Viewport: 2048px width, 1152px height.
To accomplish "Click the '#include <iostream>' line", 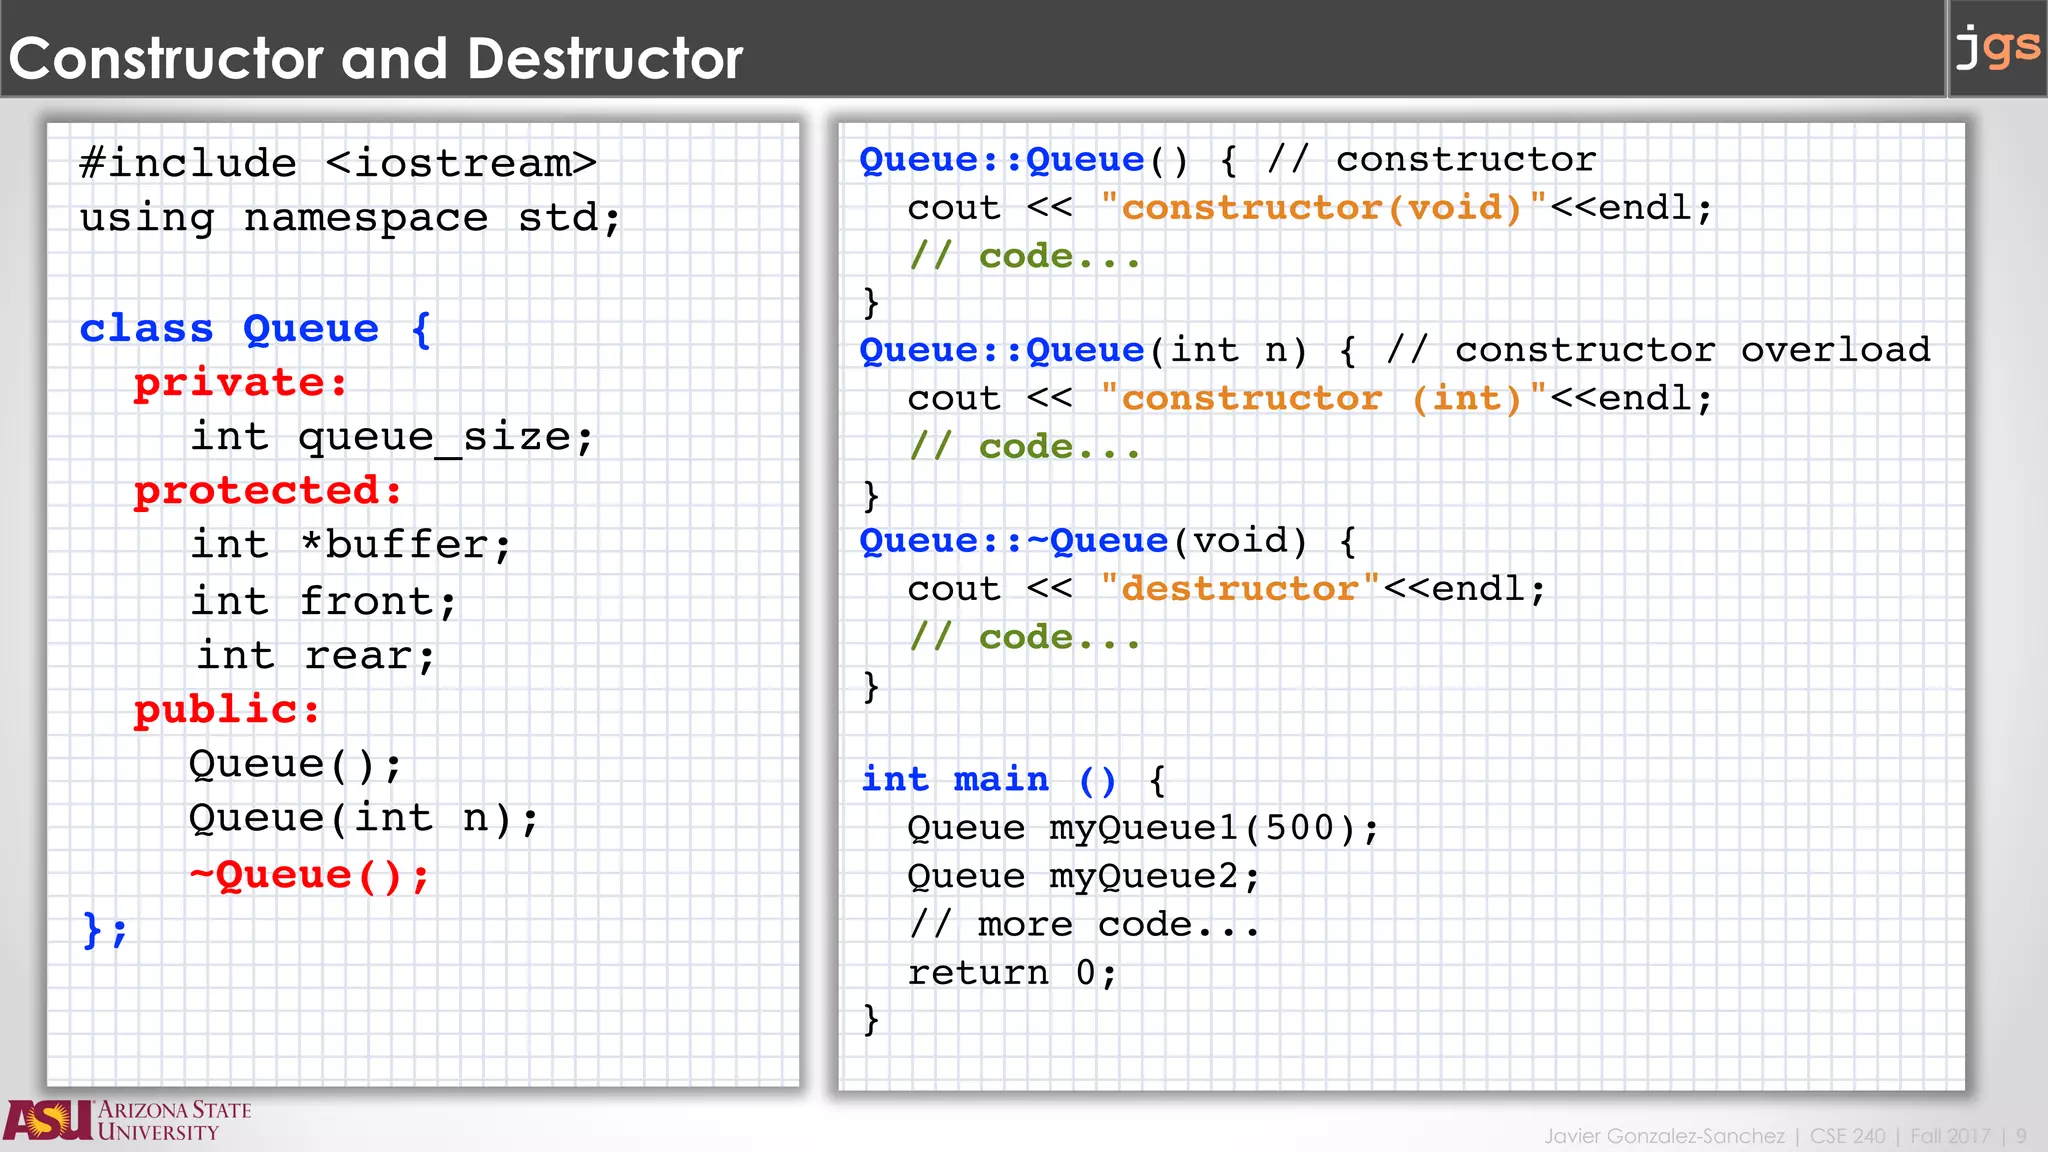I will click(338, 163).
